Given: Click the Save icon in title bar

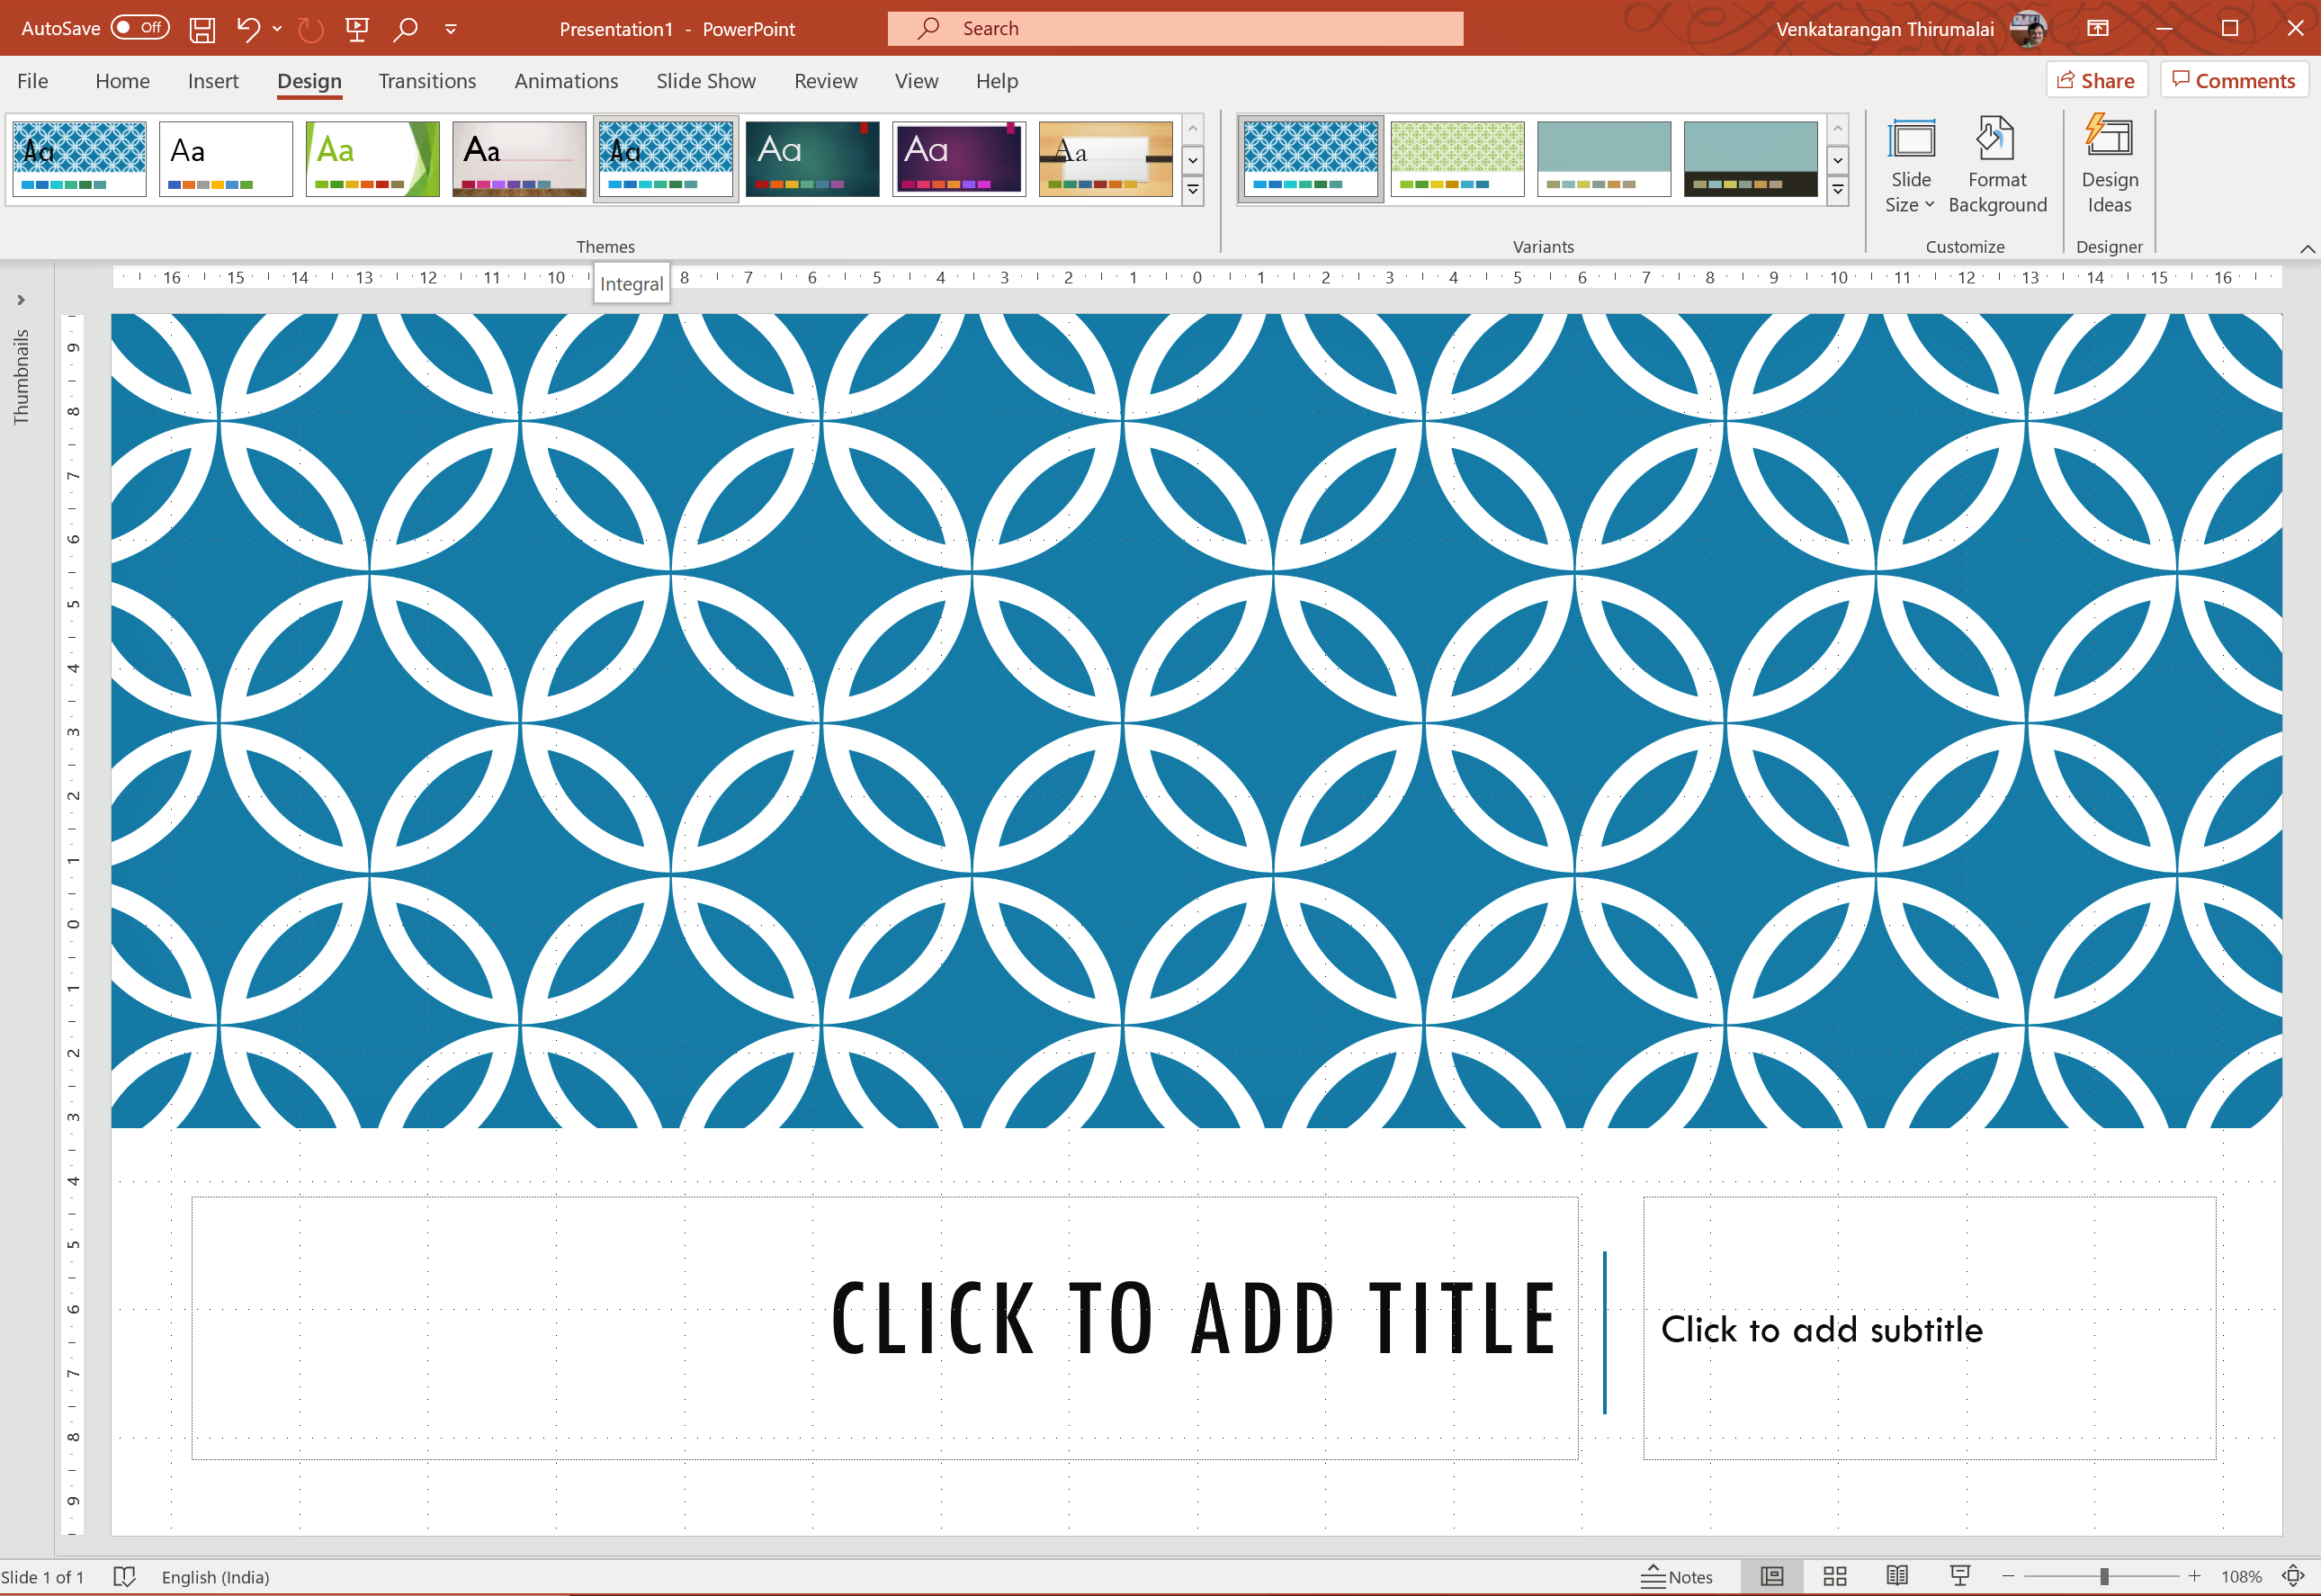Looking at the screenshot, I should coord(202,29).
